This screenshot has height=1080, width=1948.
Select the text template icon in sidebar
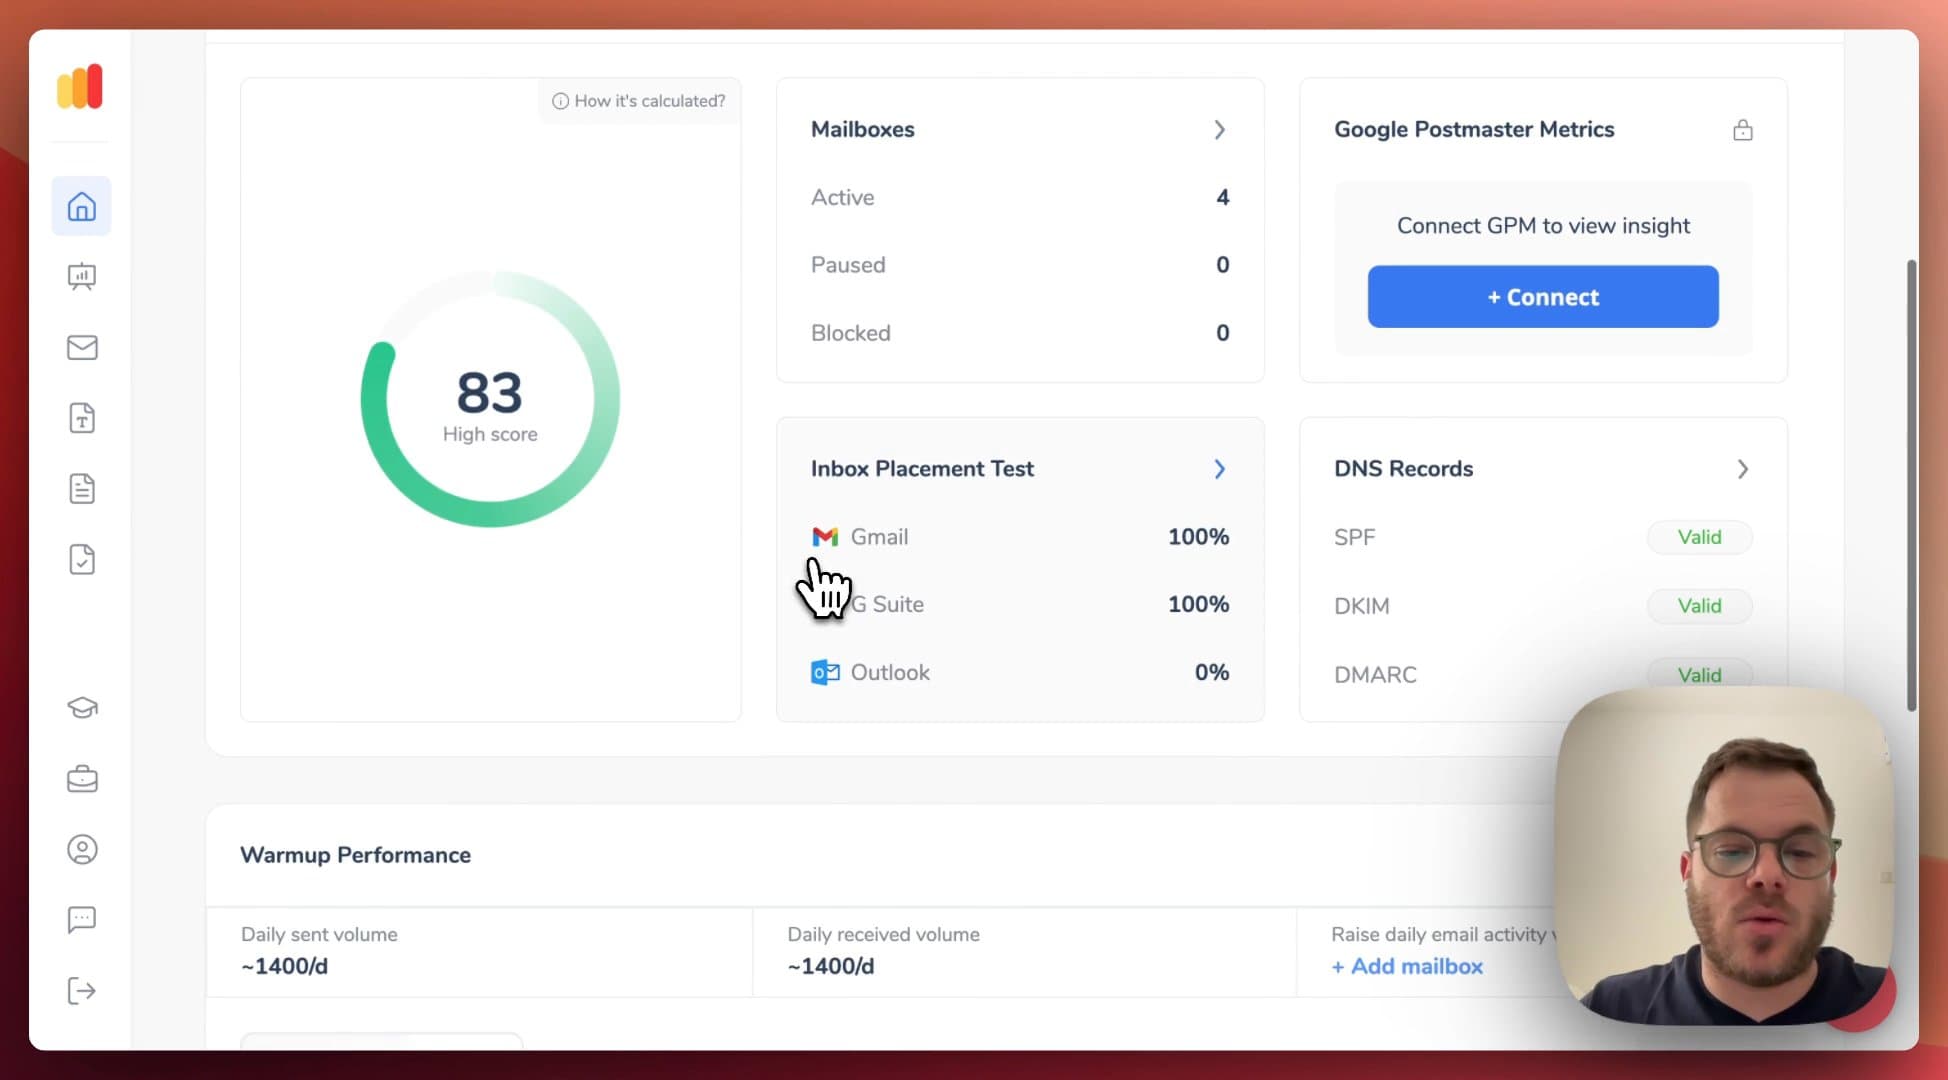80,418
